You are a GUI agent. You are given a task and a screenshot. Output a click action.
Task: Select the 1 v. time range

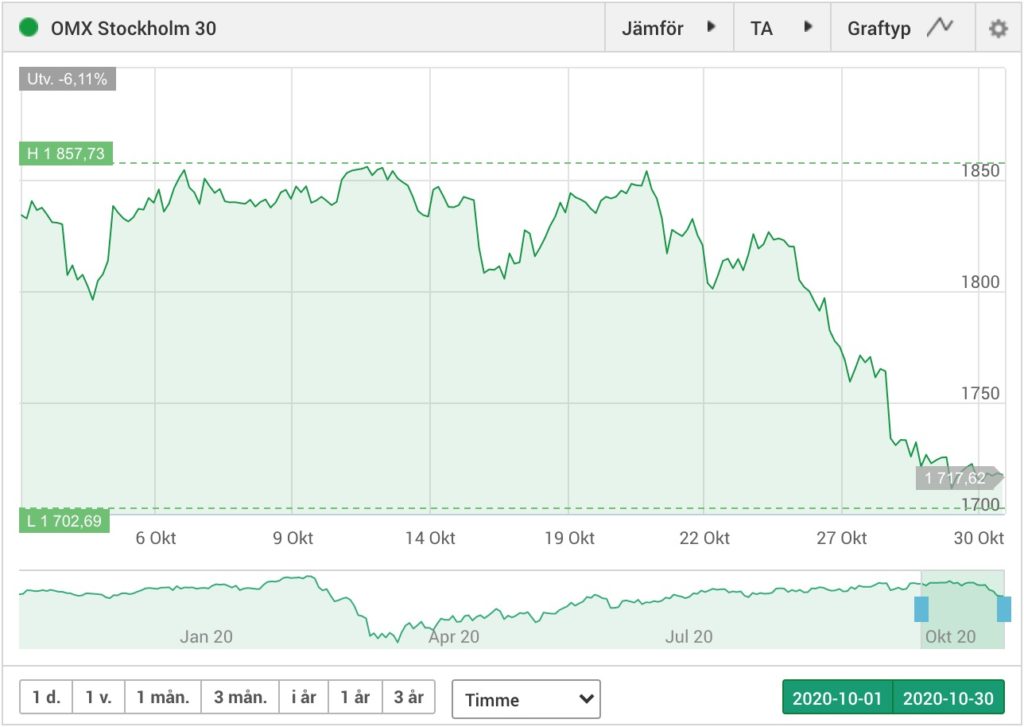(x=99, y=697)
